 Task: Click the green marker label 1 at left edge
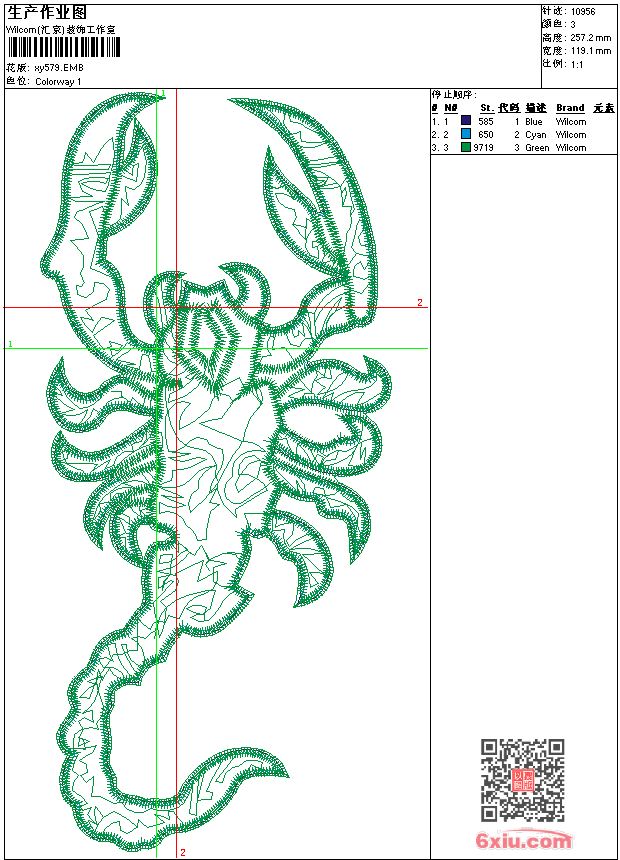(10, 344)
